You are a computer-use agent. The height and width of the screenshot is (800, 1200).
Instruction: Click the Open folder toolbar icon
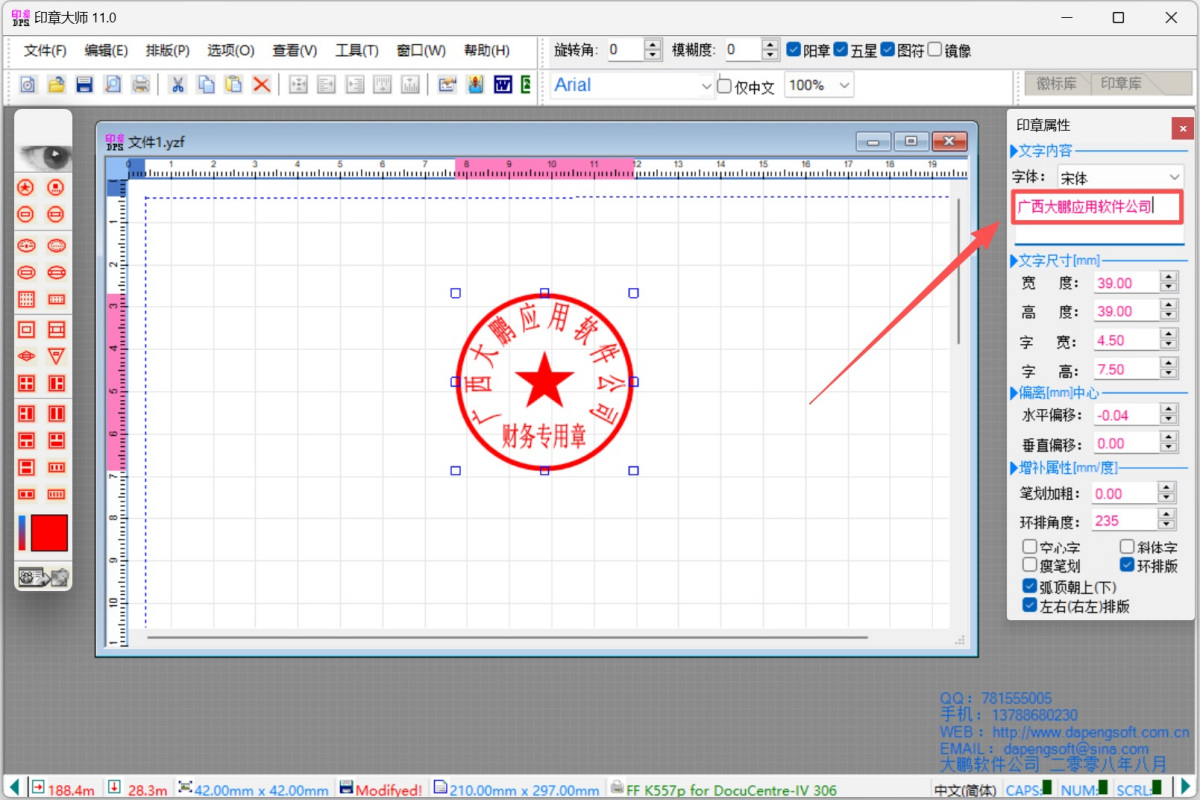point(57,85)
